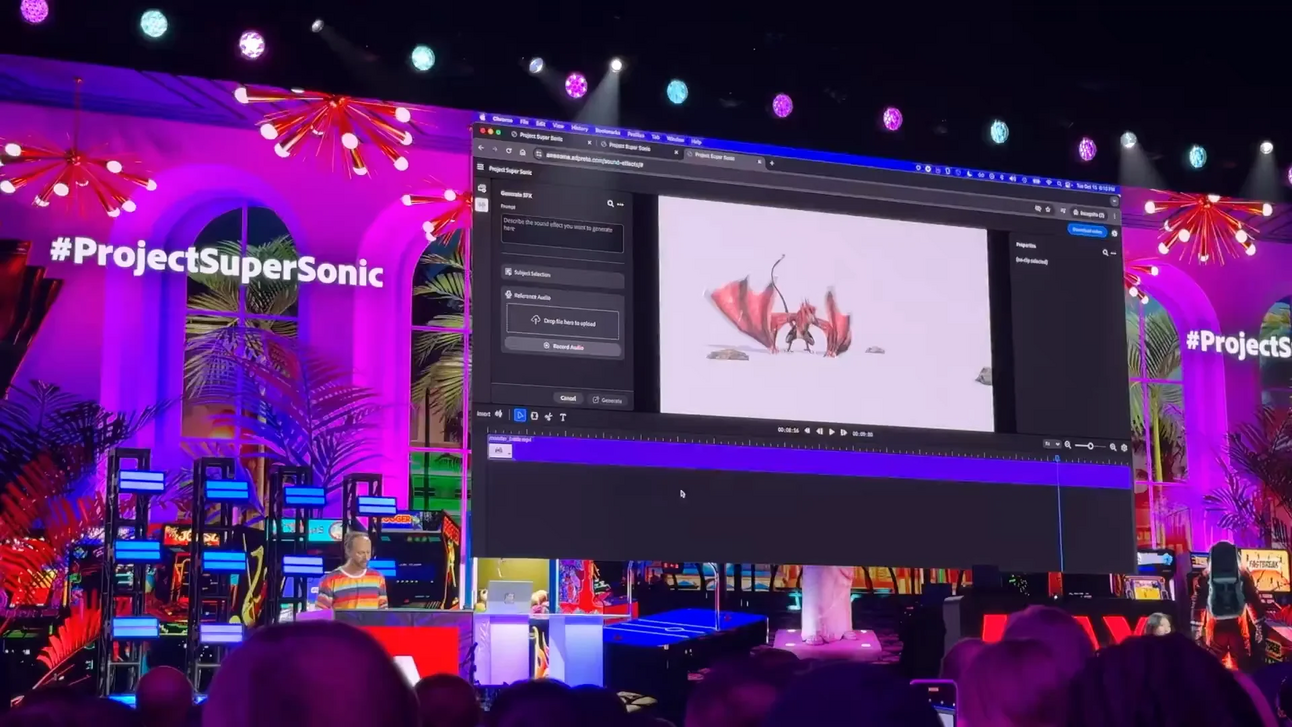The image size is (1292, 727).
Task: Click the Record Audio button
Action: tap(563, 347)
